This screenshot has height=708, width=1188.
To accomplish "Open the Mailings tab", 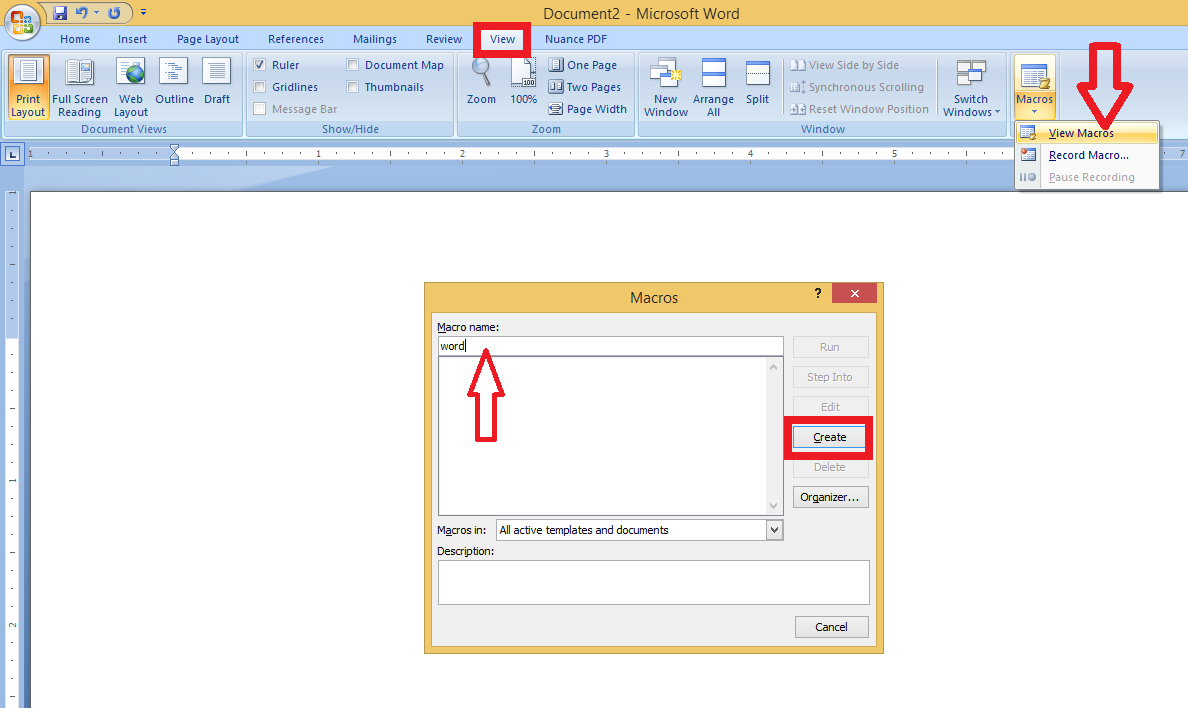I will click(x=375, y=39).
